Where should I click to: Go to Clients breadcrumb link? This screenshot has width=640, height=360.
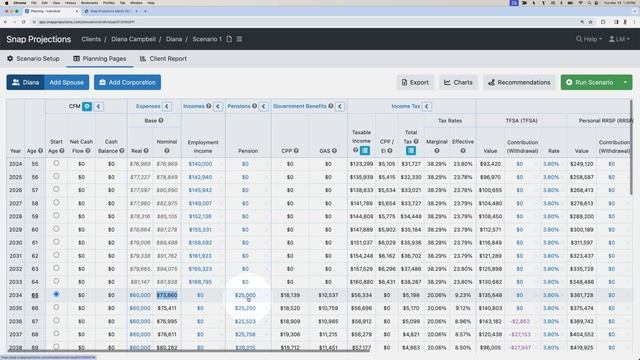pos(91,39)
